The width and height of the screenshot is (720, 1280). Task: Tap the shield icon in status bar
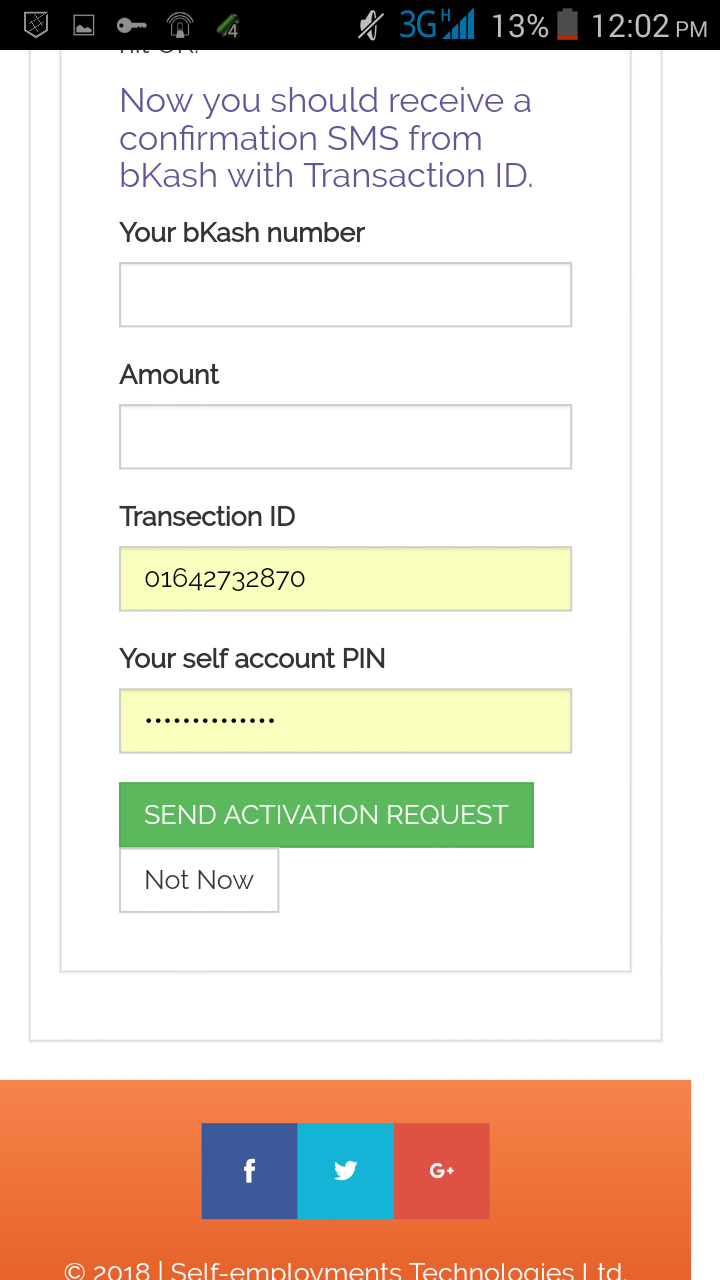point(36,25)
